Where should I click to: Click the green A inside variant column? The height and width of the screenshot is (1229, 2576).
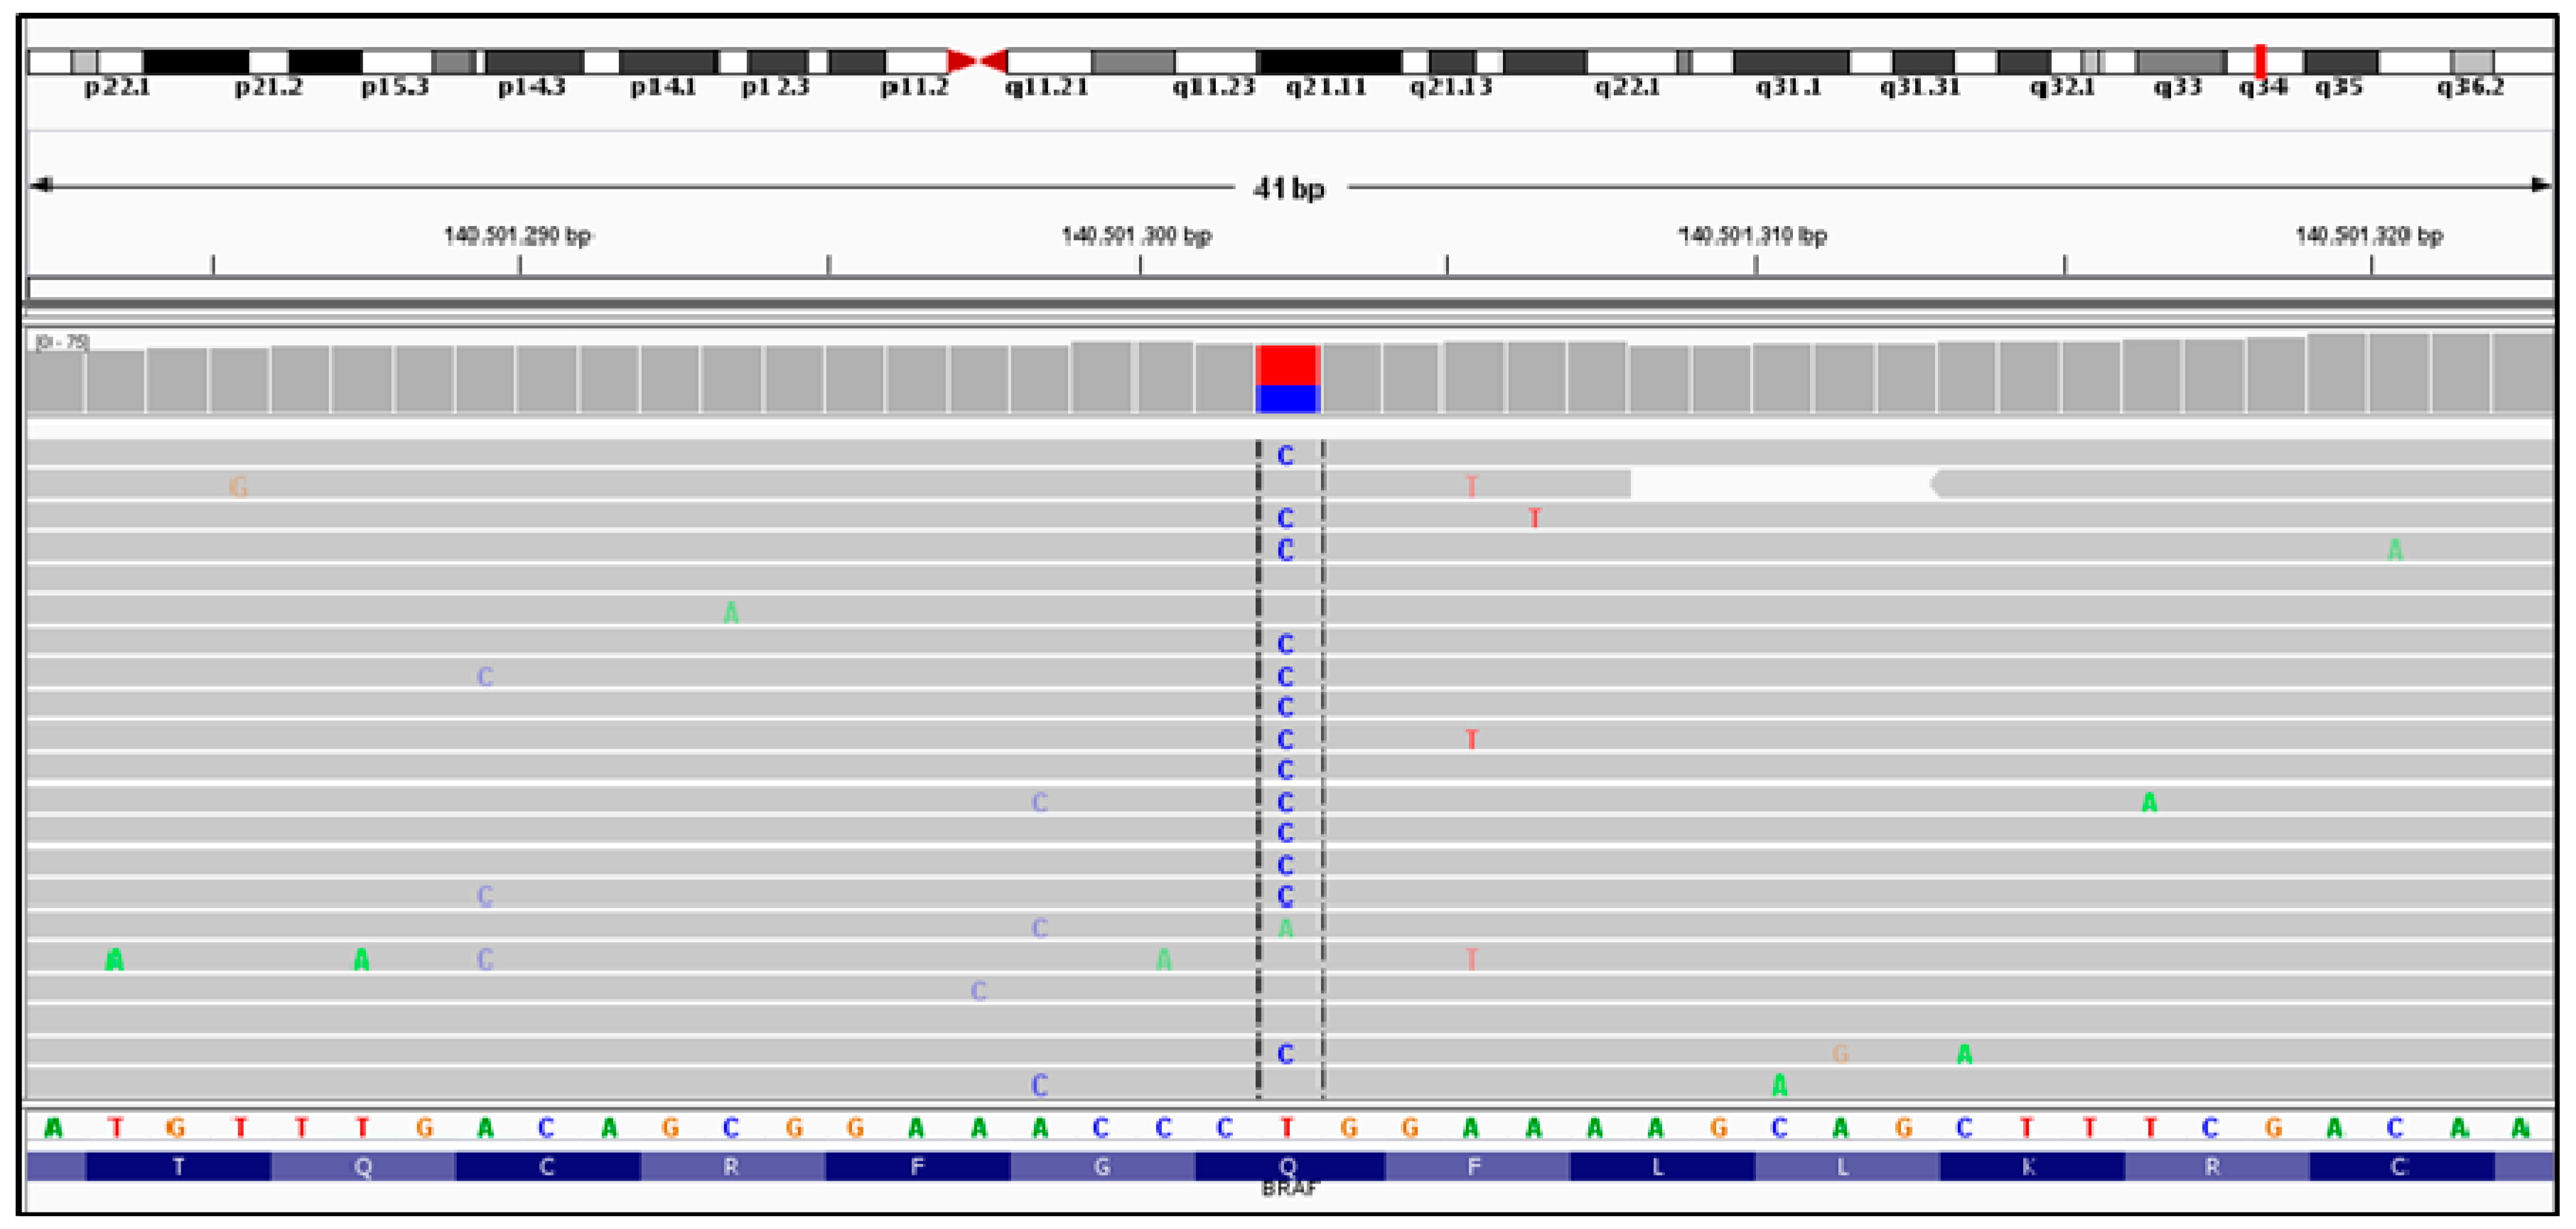point(1286,928)
